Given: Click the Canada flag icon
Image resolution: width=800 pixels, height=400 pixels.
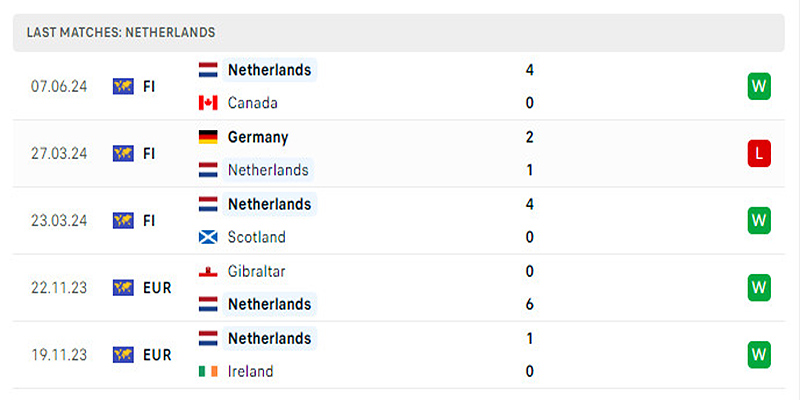Looking at the screenshot, I should [208, 103].
